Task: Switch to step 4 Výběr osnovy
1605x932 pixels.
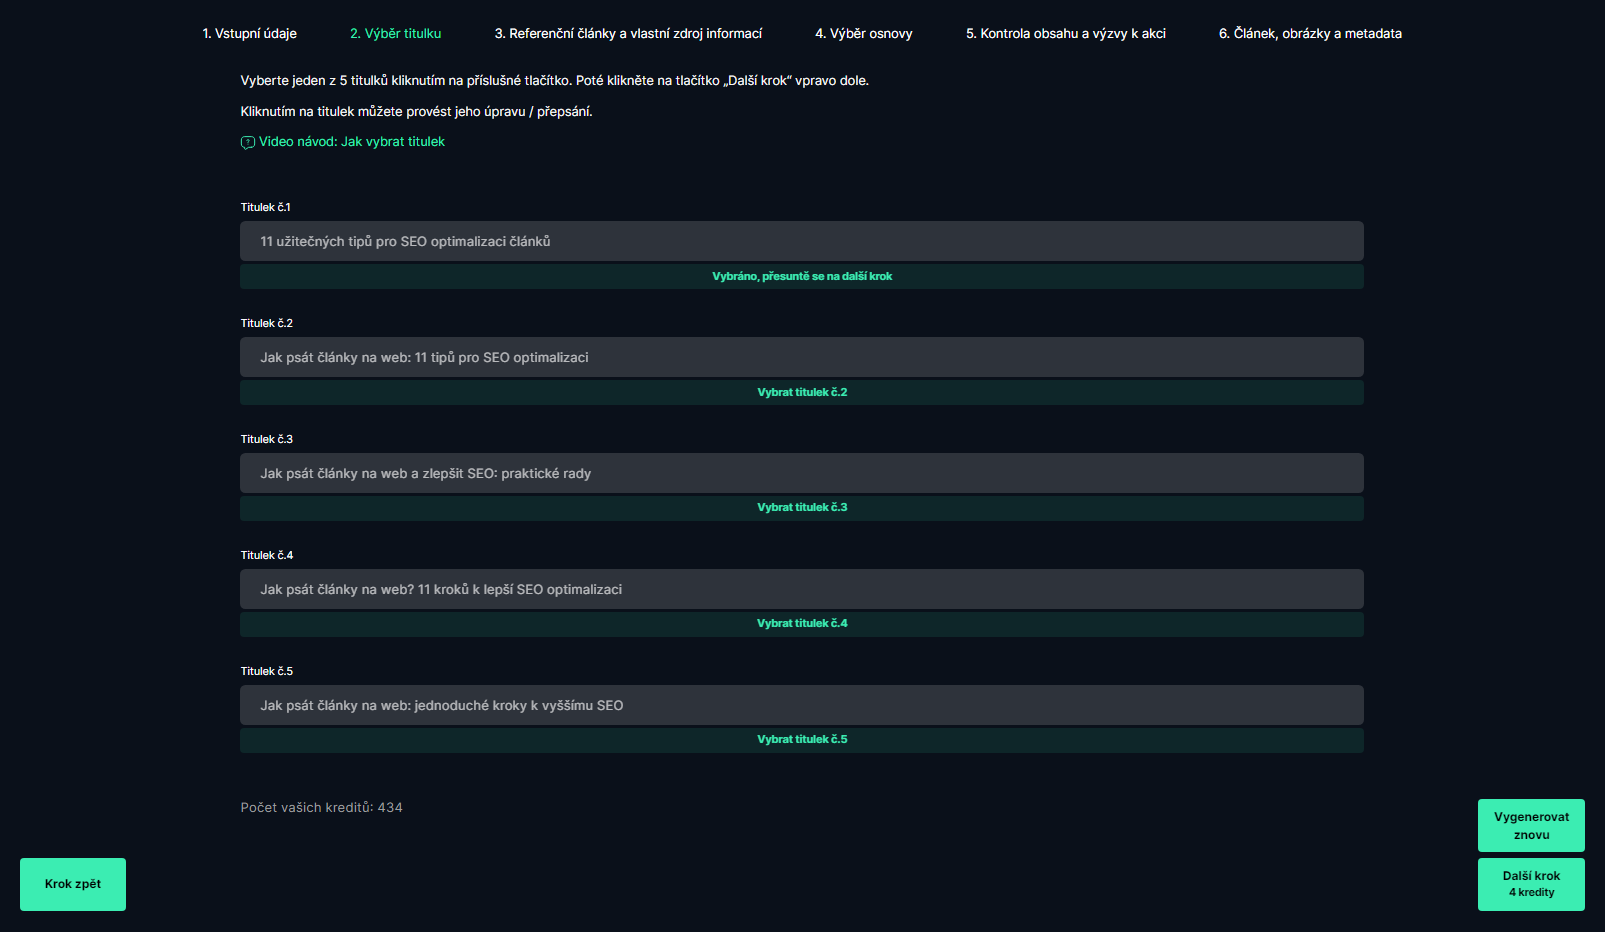Action: click(x=864, y=34)
